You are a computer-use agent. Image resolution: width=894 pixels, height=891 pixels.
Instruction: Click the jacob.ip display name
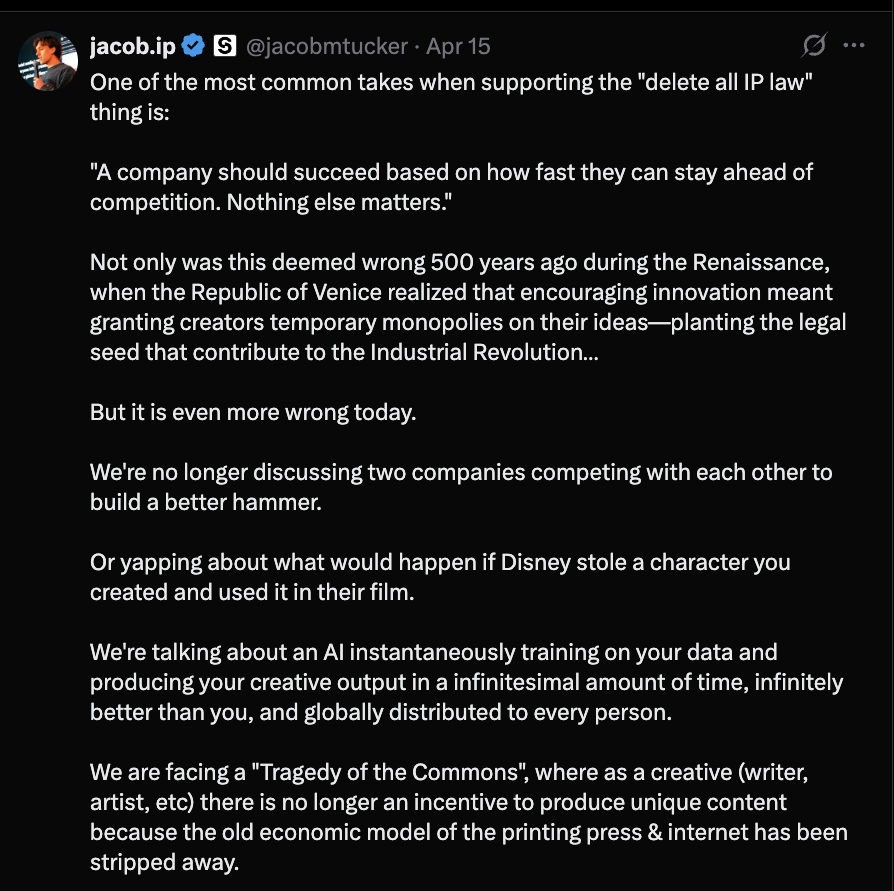tap(133, 46)
